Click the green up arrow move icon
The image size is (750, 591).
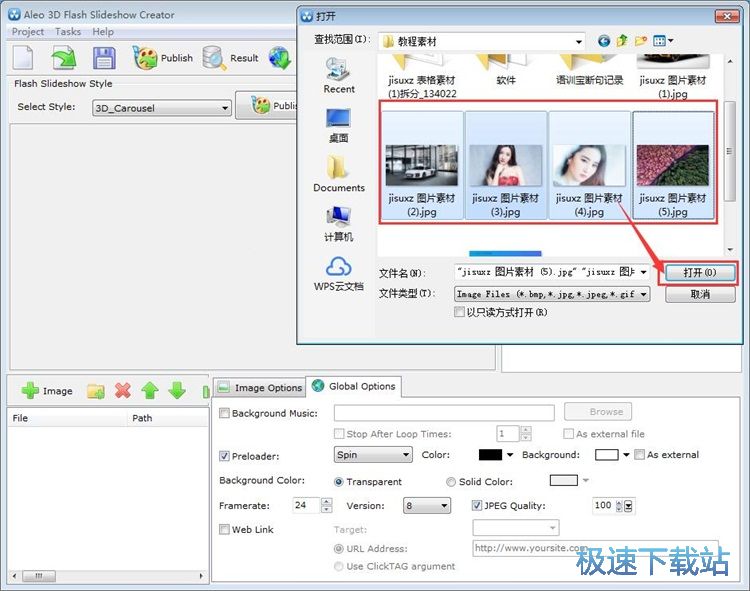(150, 391)
